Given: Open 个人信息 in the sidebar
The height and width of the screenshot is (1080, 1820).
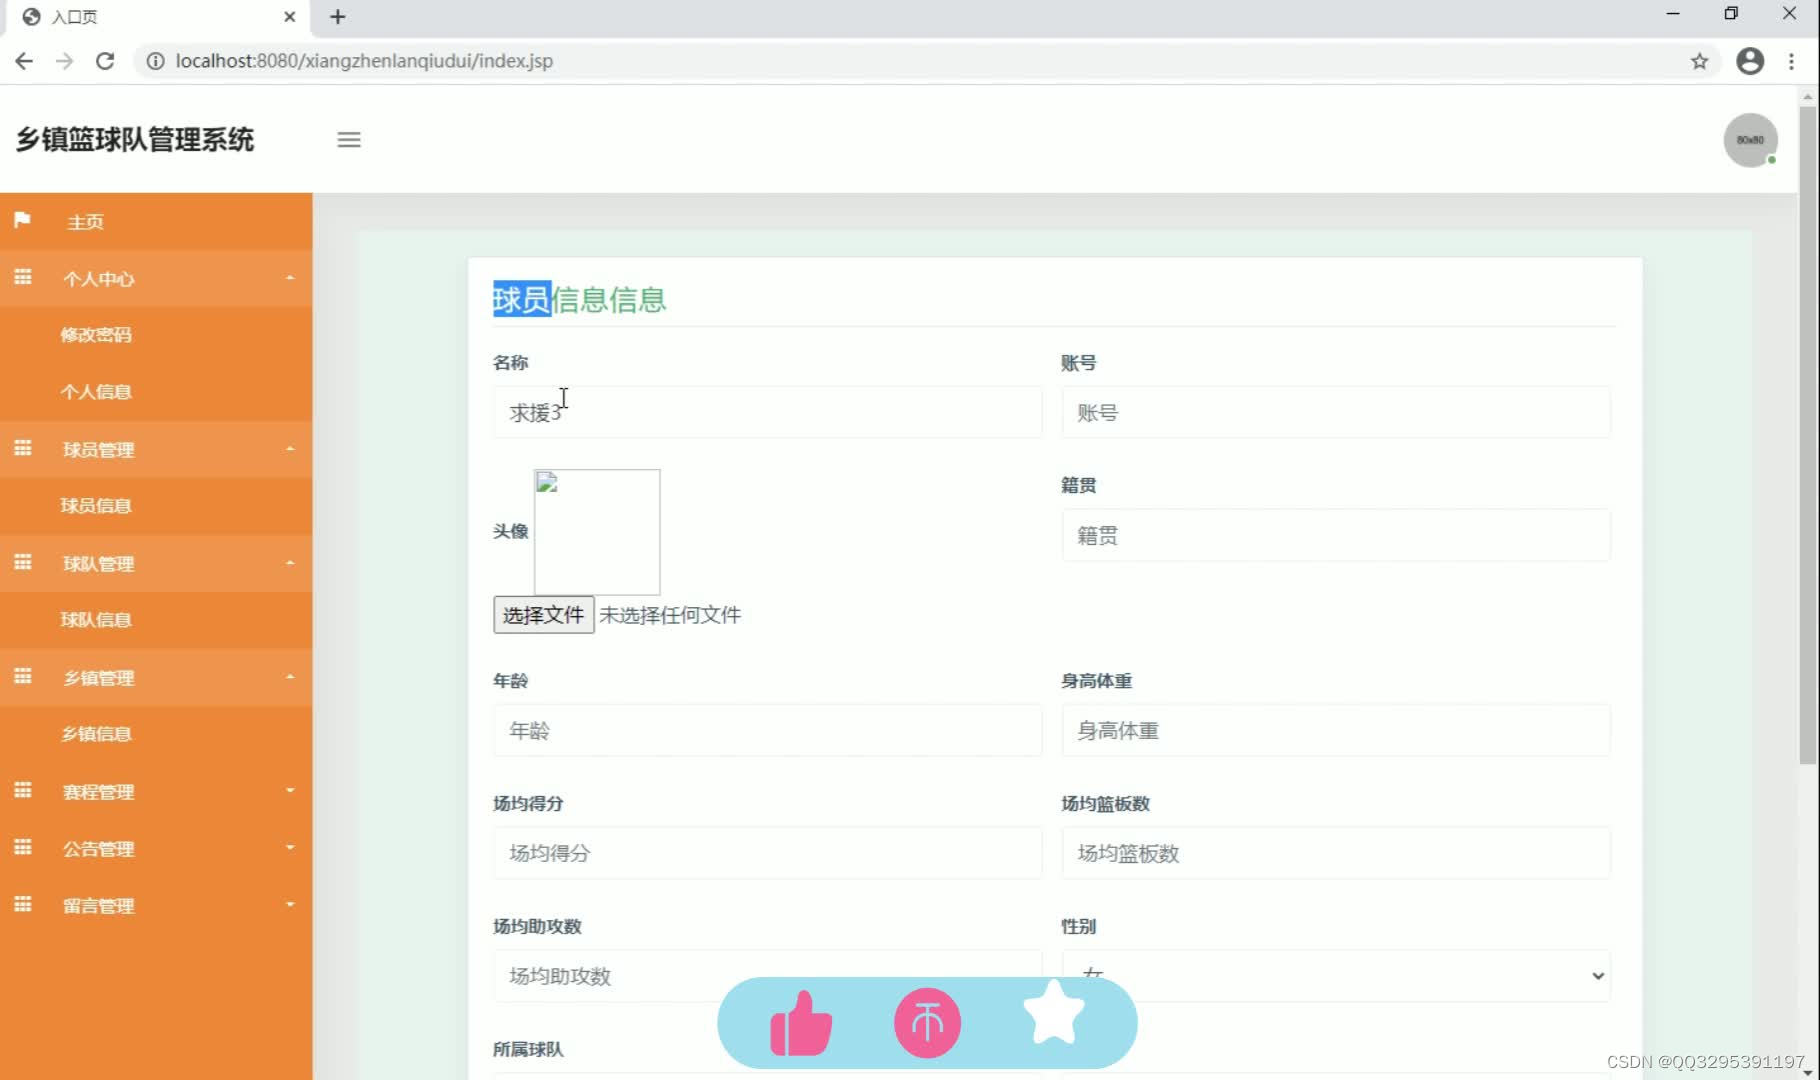Looking at the screenshot, I should click(96, 392).
